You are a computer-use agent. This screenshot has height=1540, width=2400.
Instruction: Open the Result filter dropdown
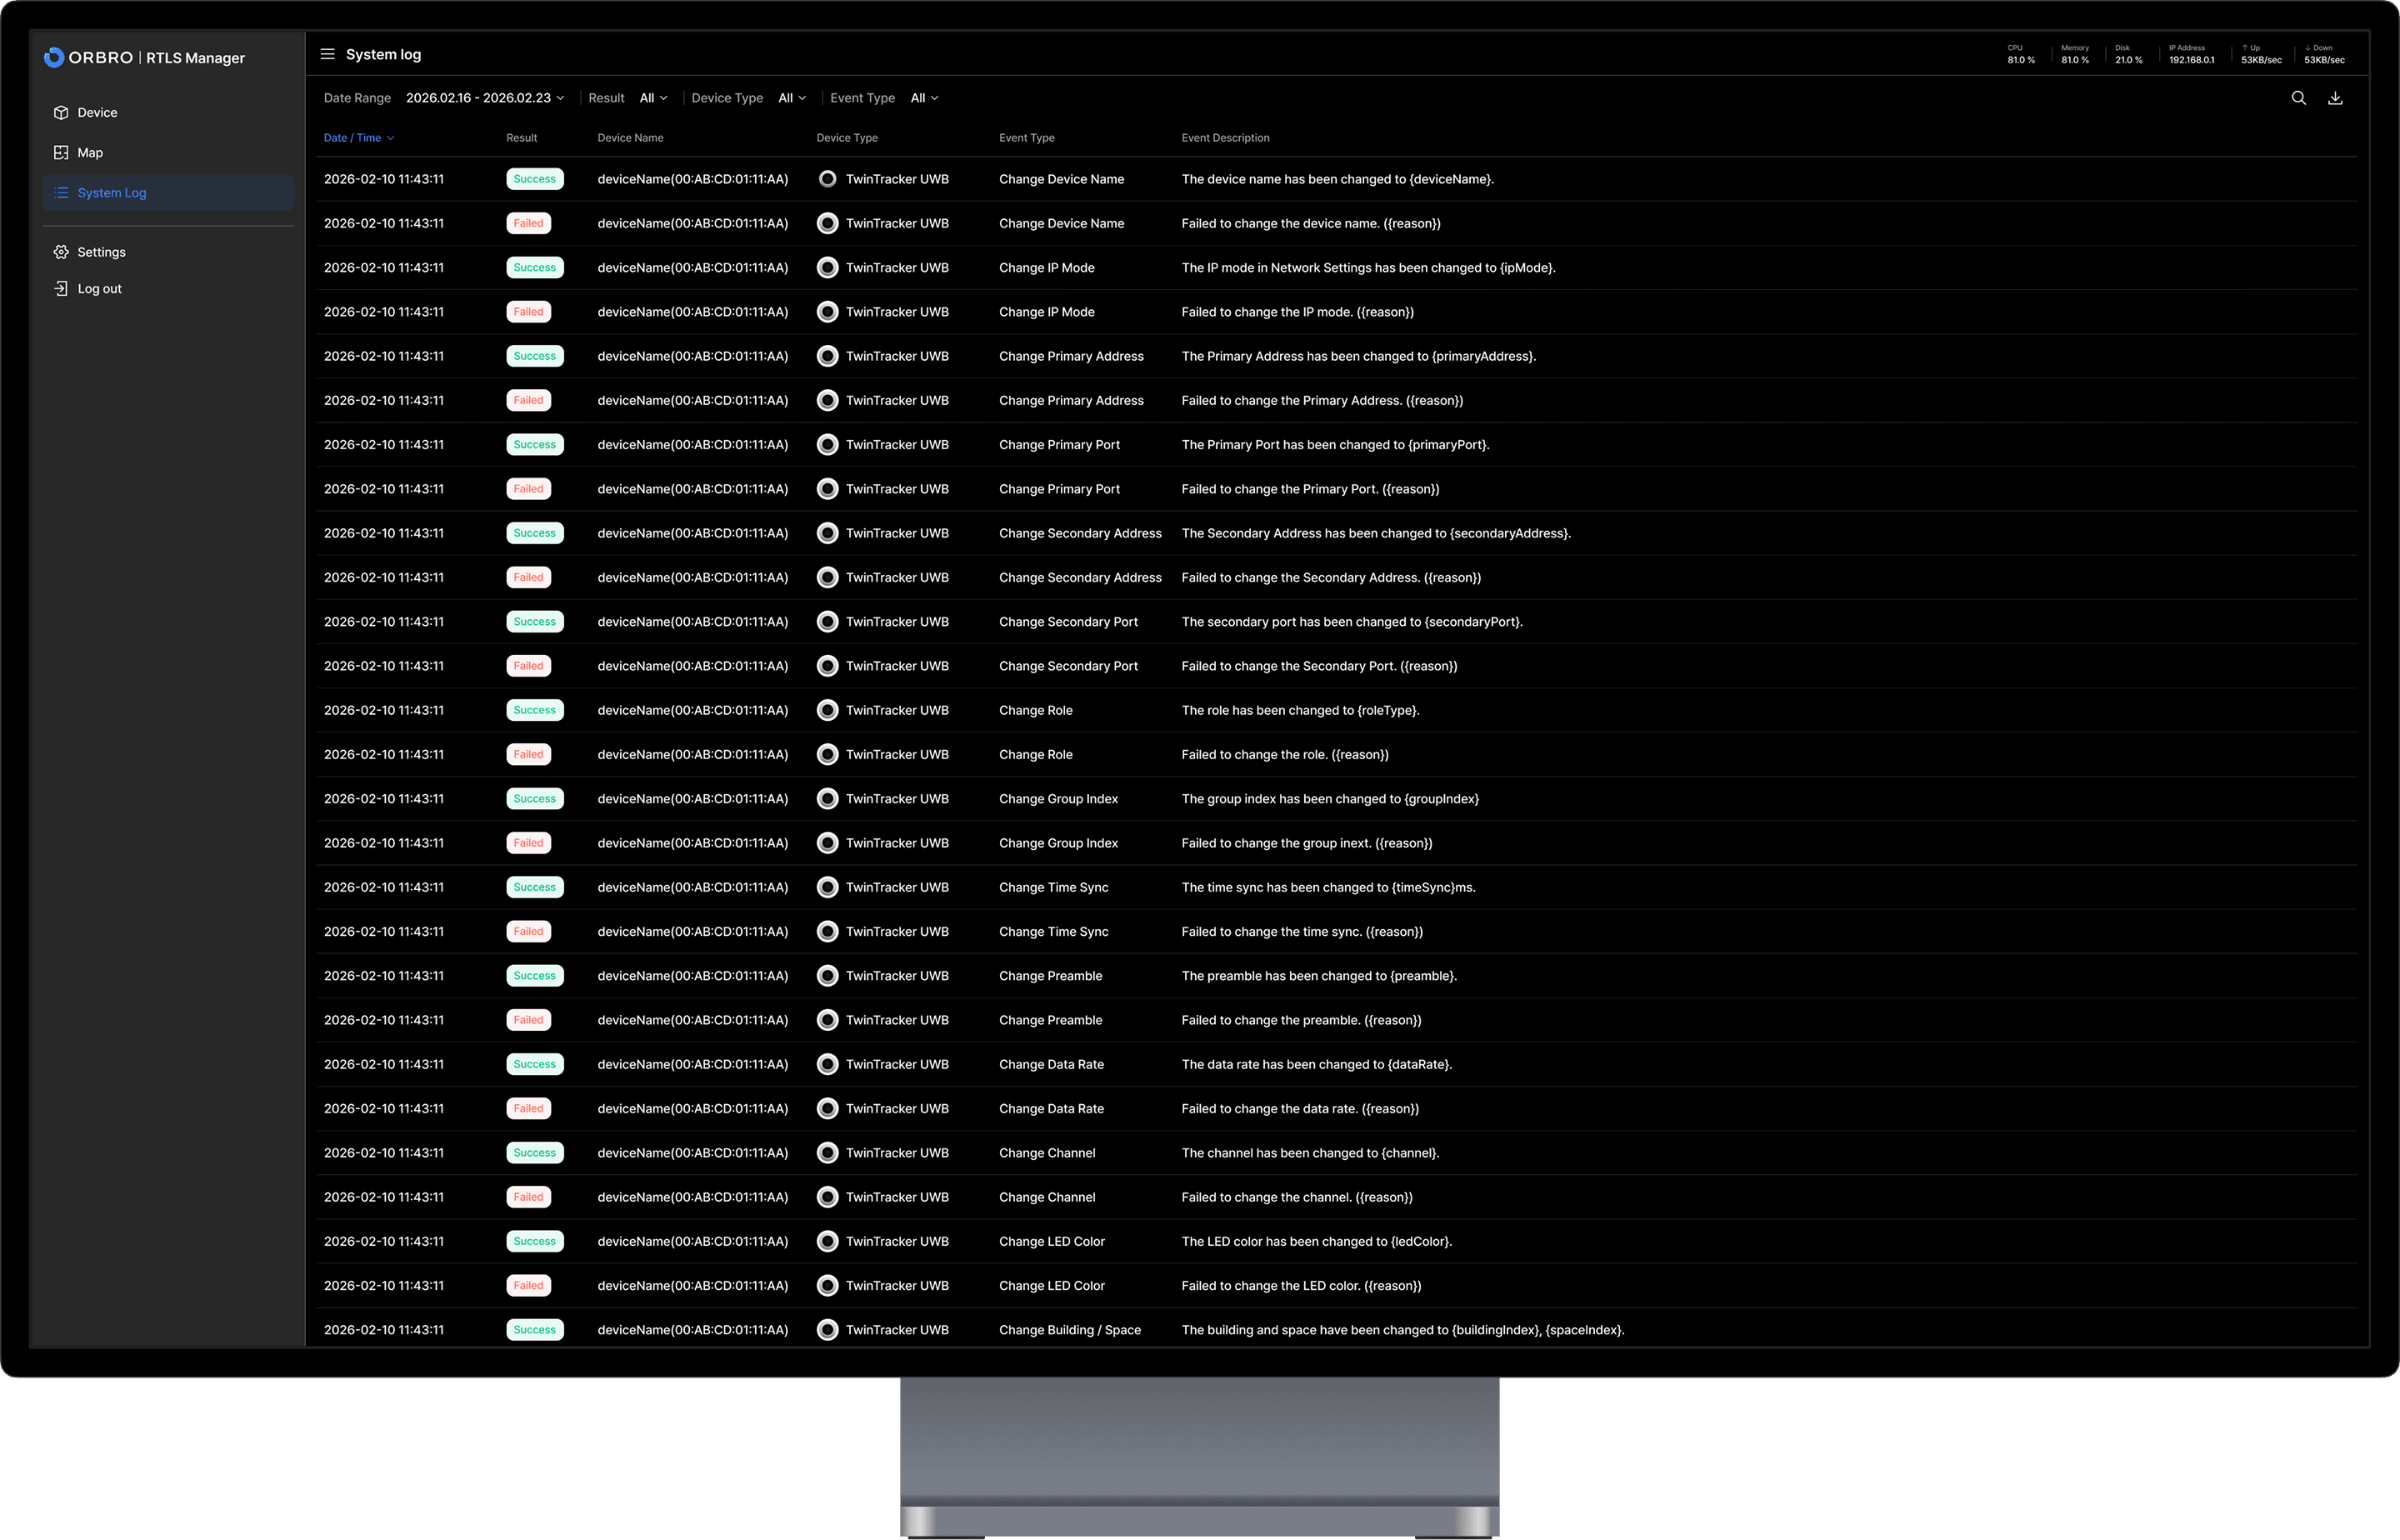pyautogui.click(x=653, y=97)
